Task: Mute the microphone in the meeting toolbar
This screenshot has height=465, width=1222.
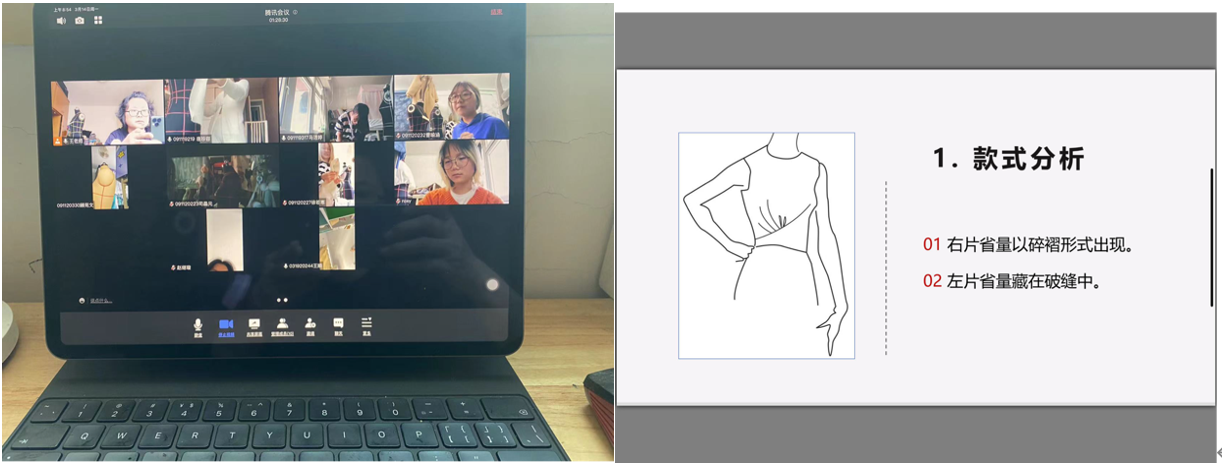Action: [x=198, y=325]
